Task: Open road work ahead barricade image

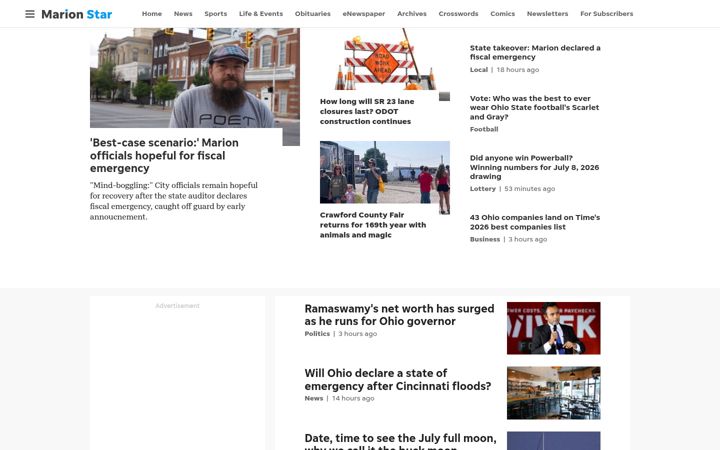Action: tap(385, 59)
